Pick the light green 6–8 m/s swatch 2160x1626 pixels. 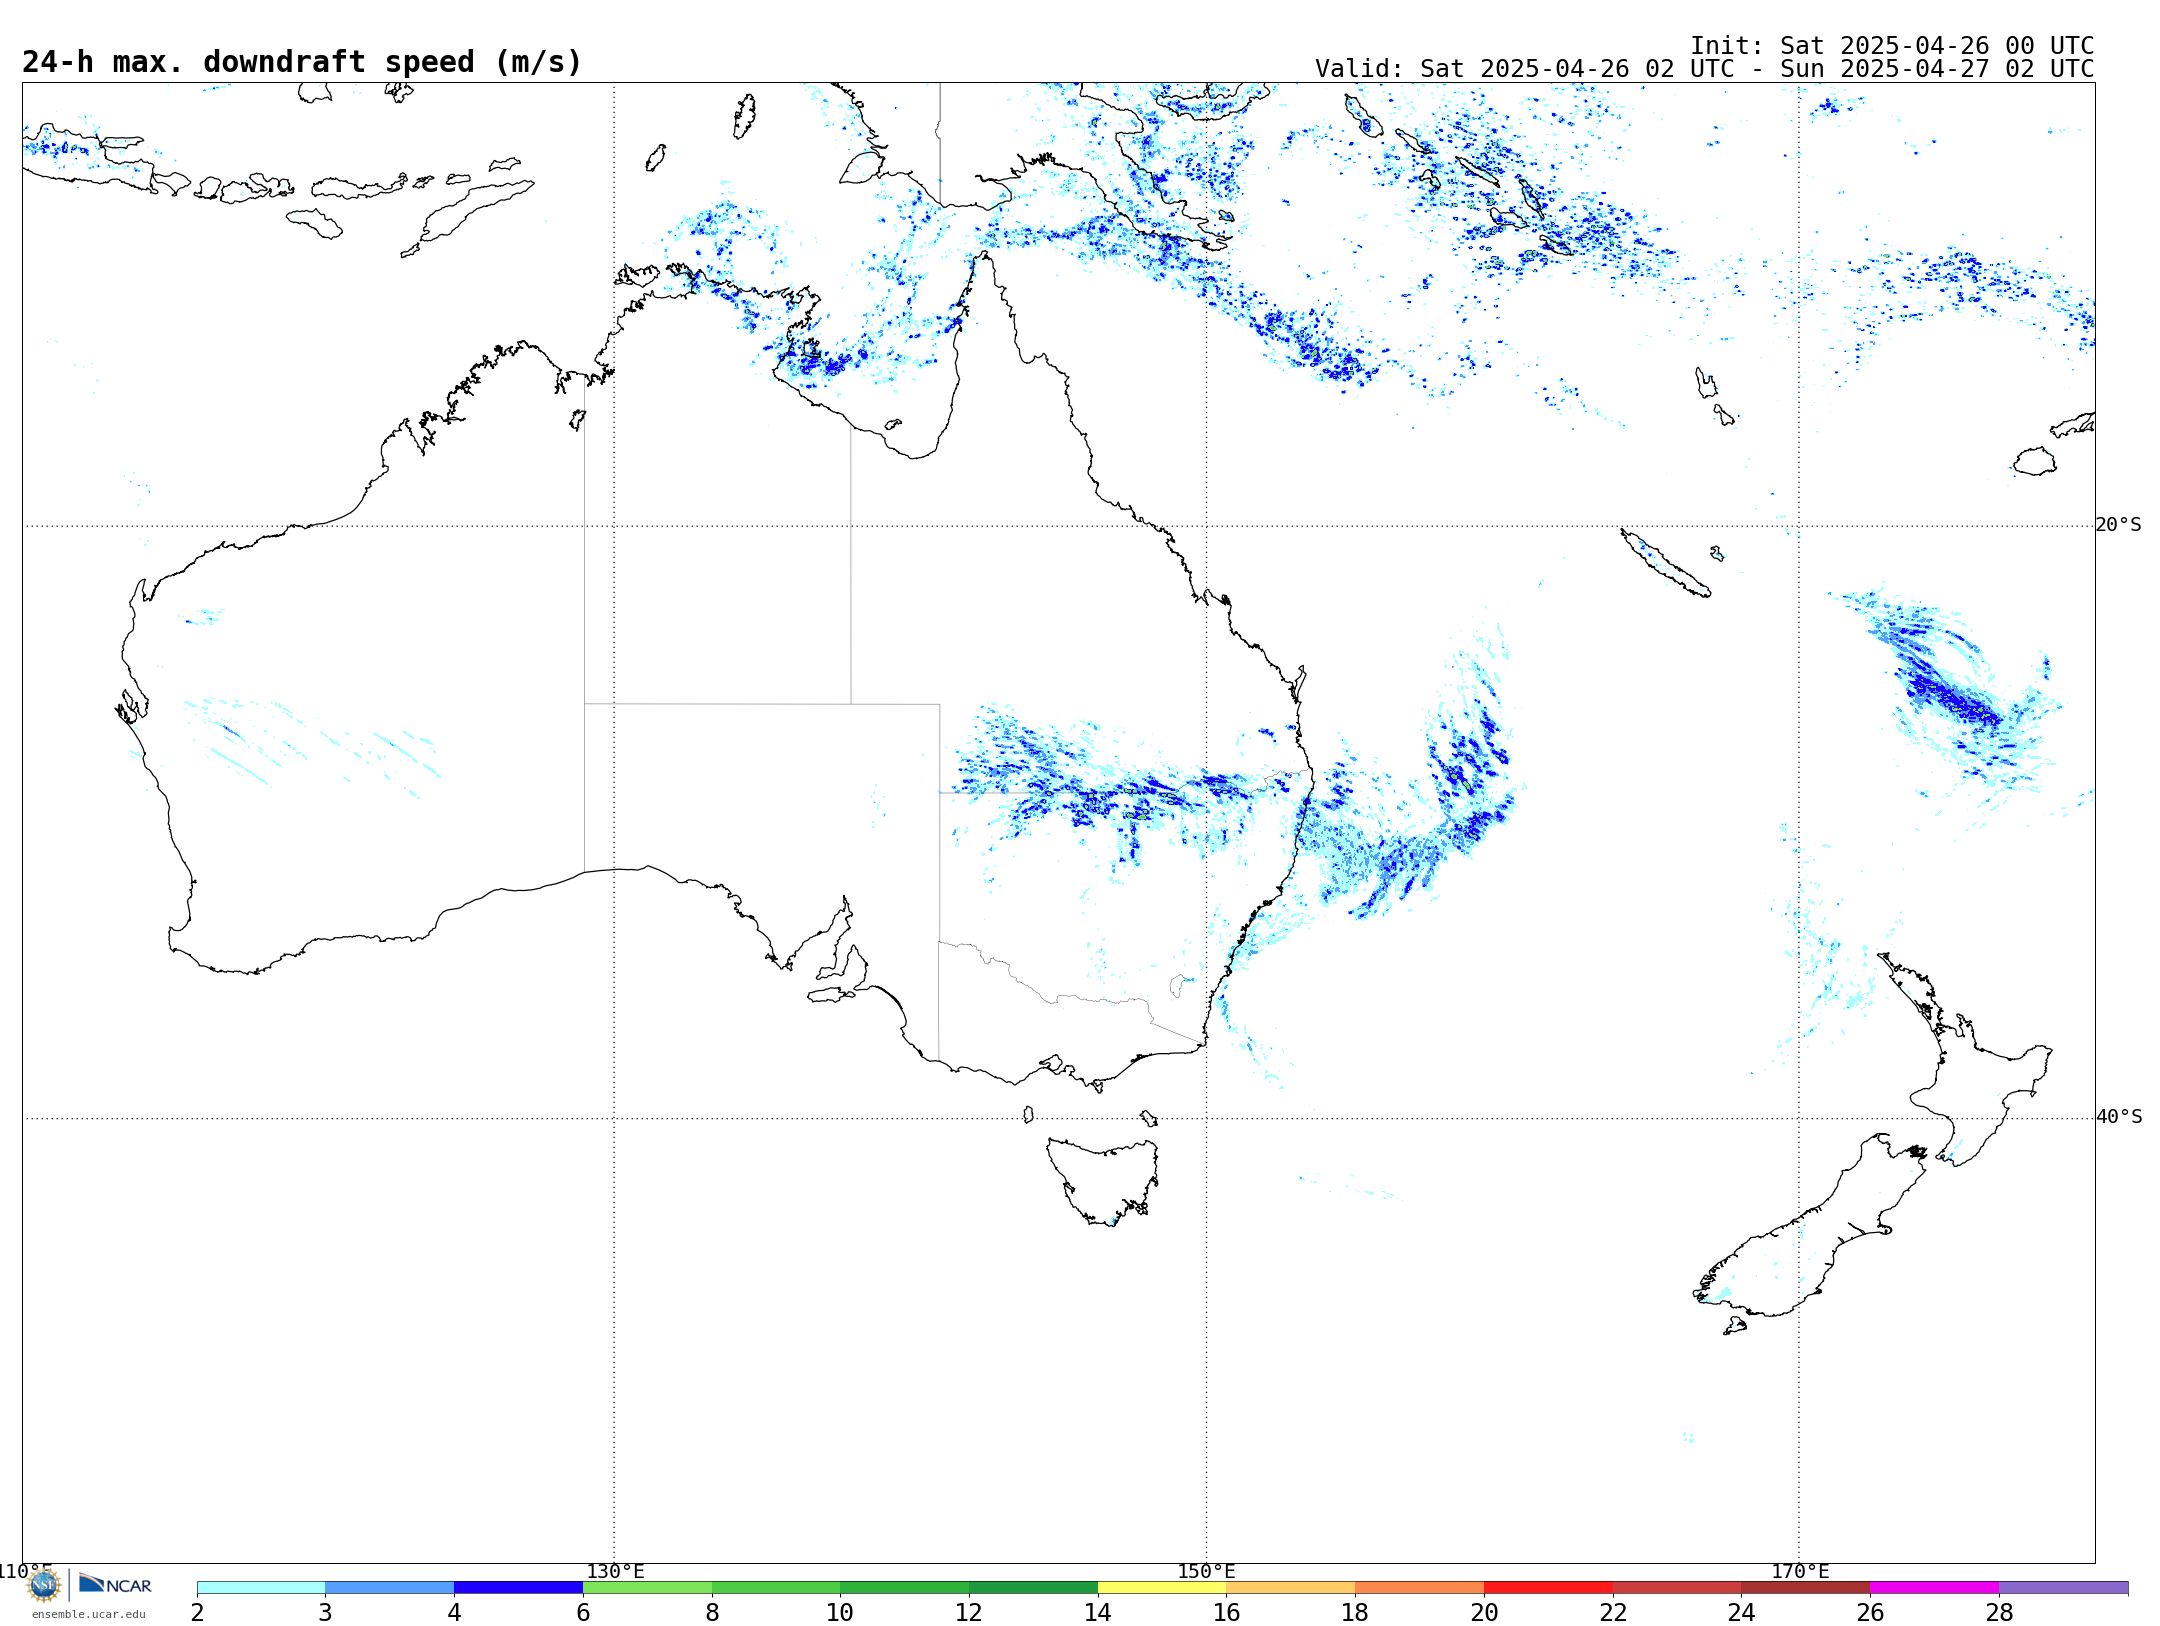coord(648,1588)
